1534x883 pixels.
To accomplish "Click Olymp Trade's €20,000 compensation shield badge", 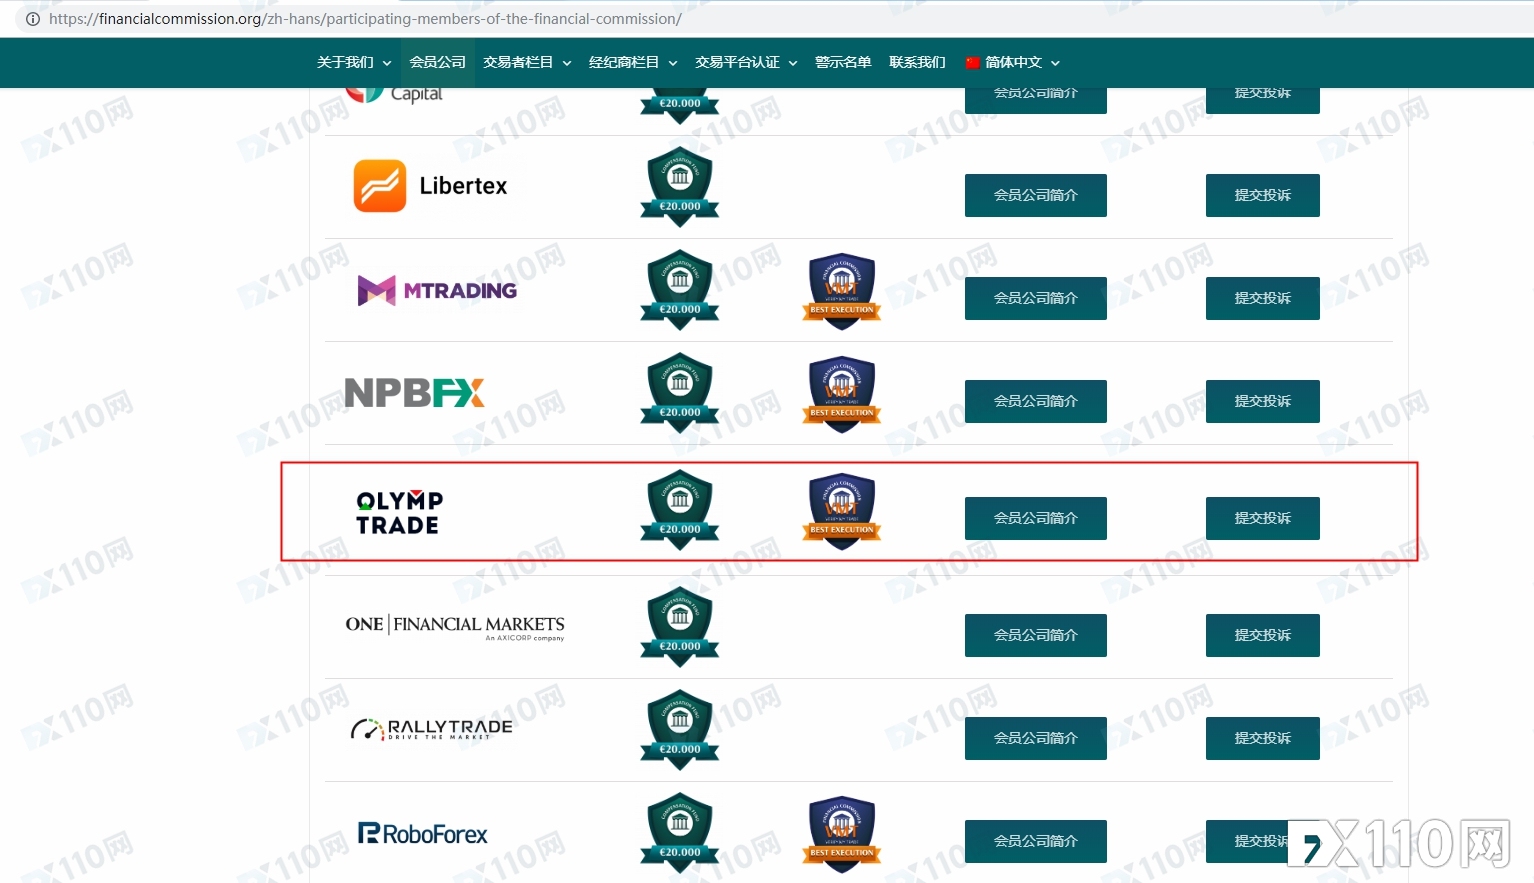I will coord(679,510).
